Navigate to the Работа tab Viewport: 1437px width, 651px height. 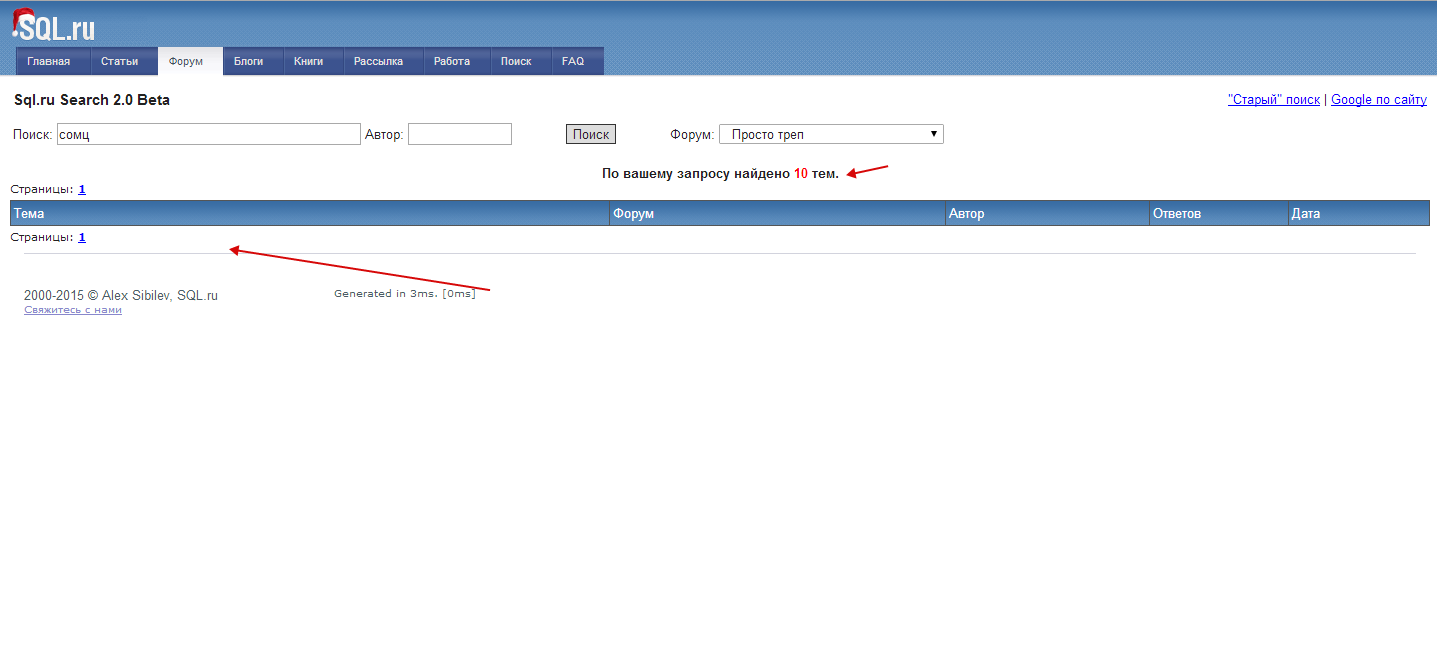[452, 61]
